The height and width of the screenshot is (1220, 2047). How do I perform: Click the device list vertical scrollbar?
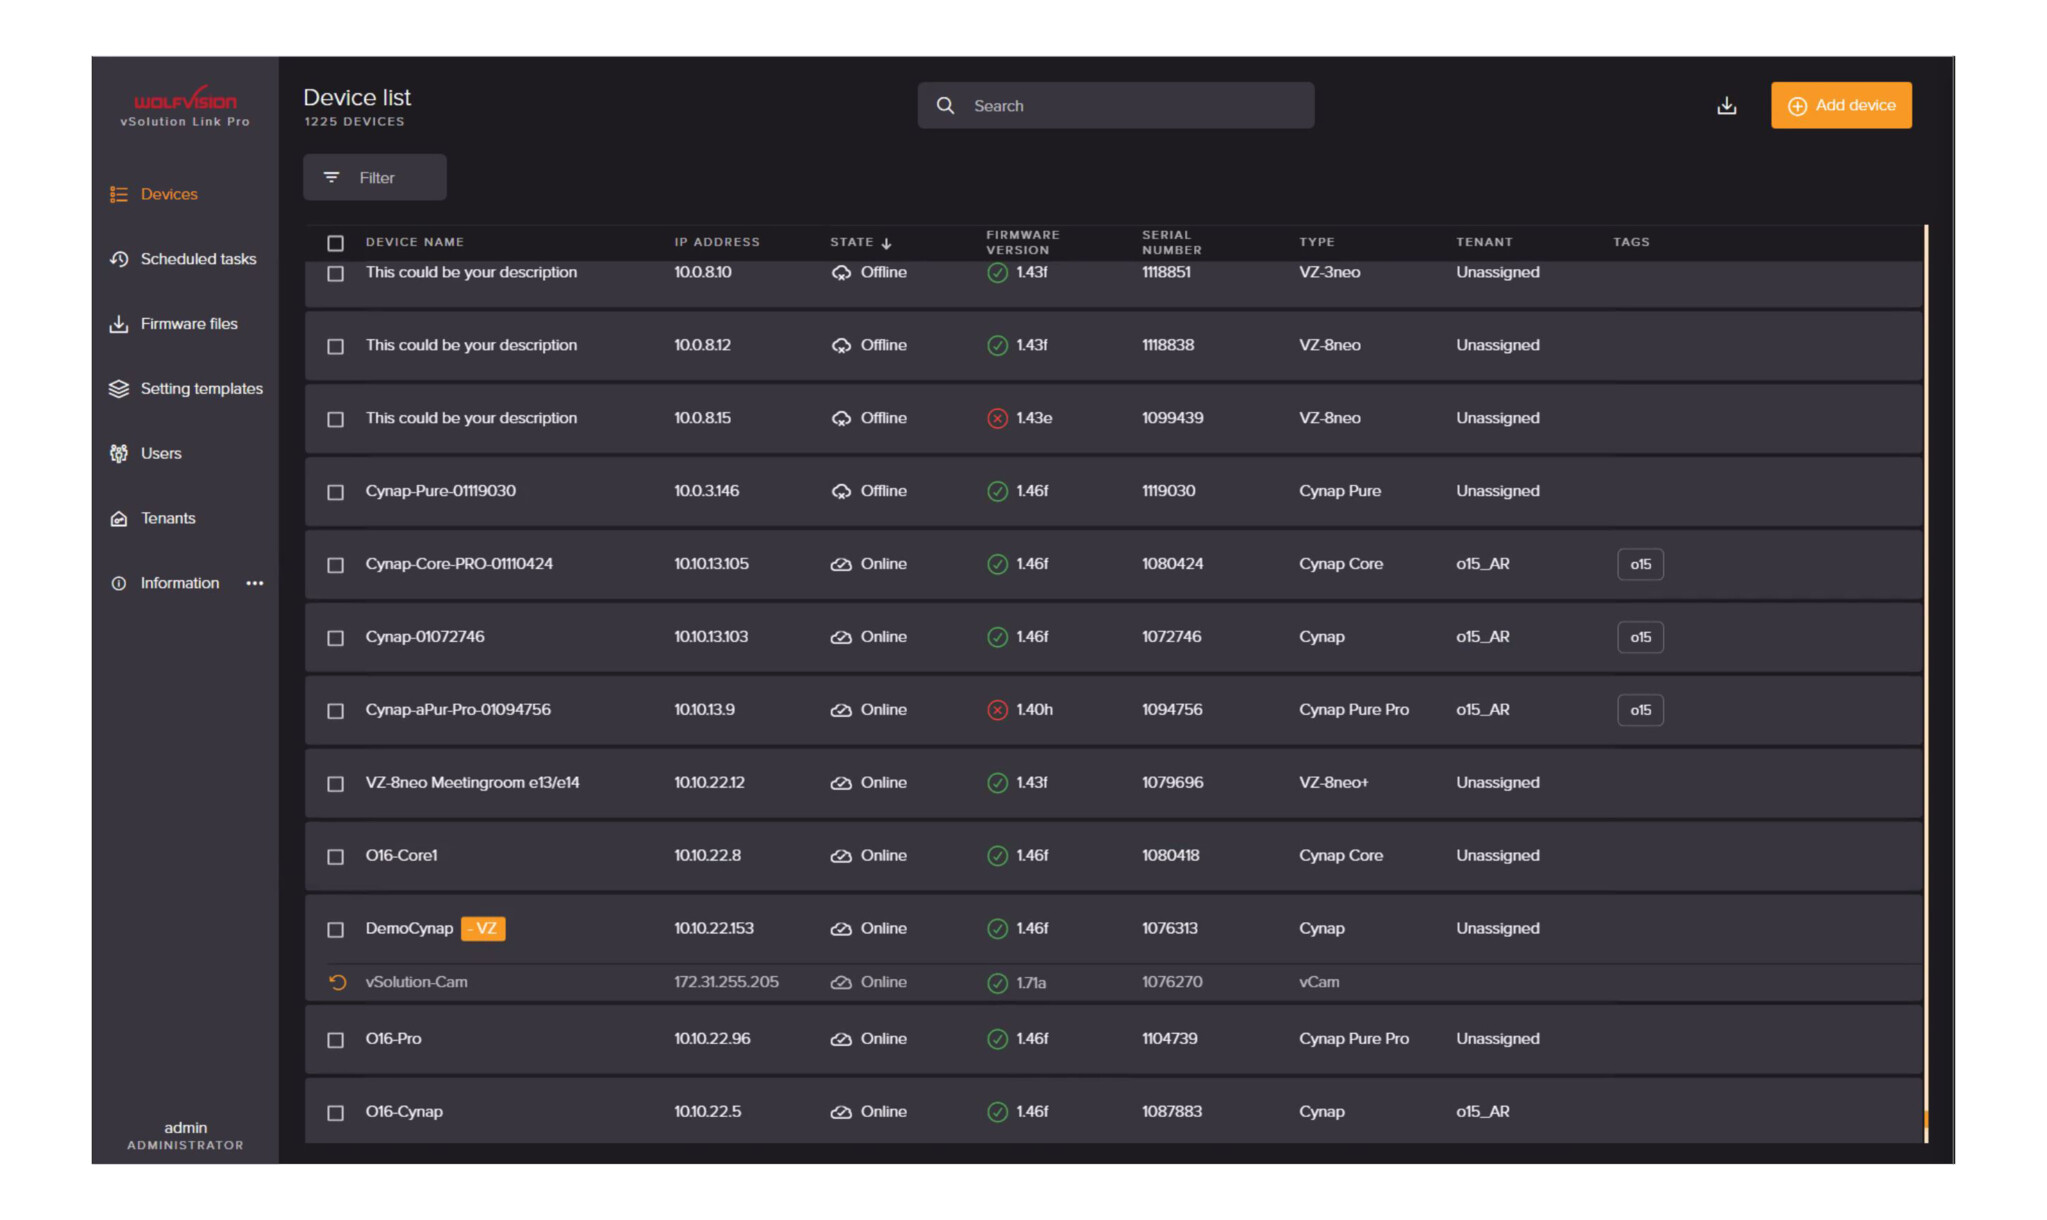[x=1925, y=684]
